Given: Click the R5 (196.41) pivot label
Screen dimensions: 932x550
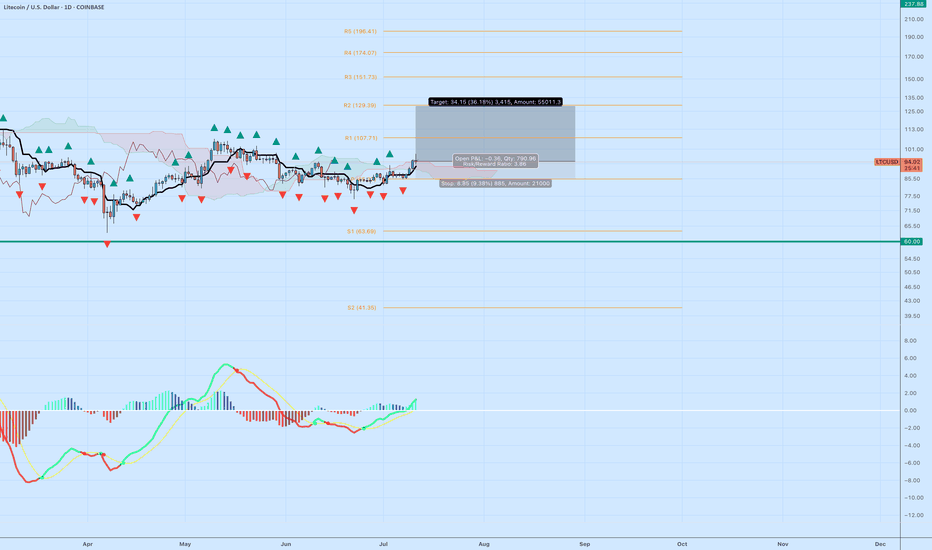Looking at the screenshot, I should 360,32.
